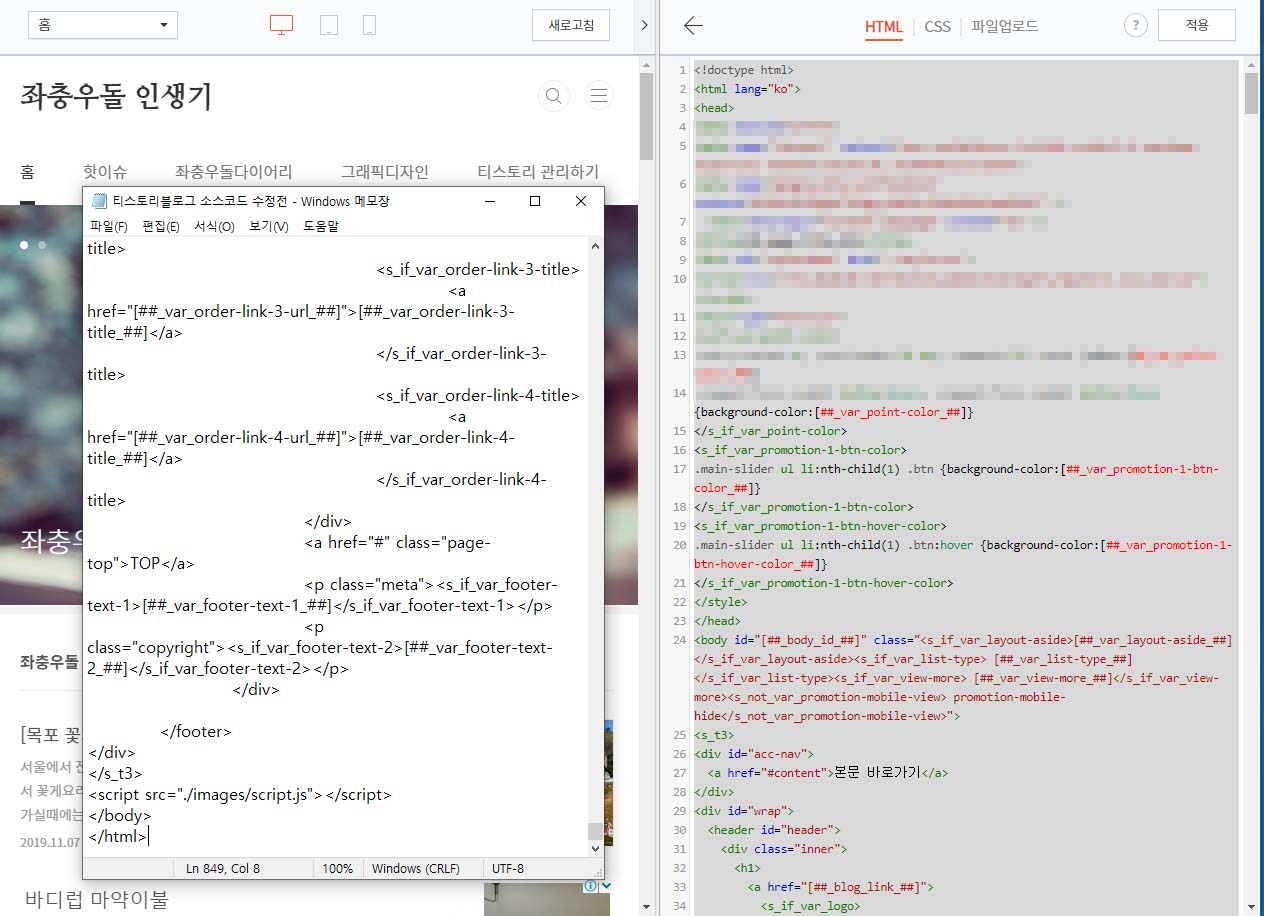This screenshot has height=916, width=1264.
Task: Click <!doctype html> on line 1
Action: [744, 70]
